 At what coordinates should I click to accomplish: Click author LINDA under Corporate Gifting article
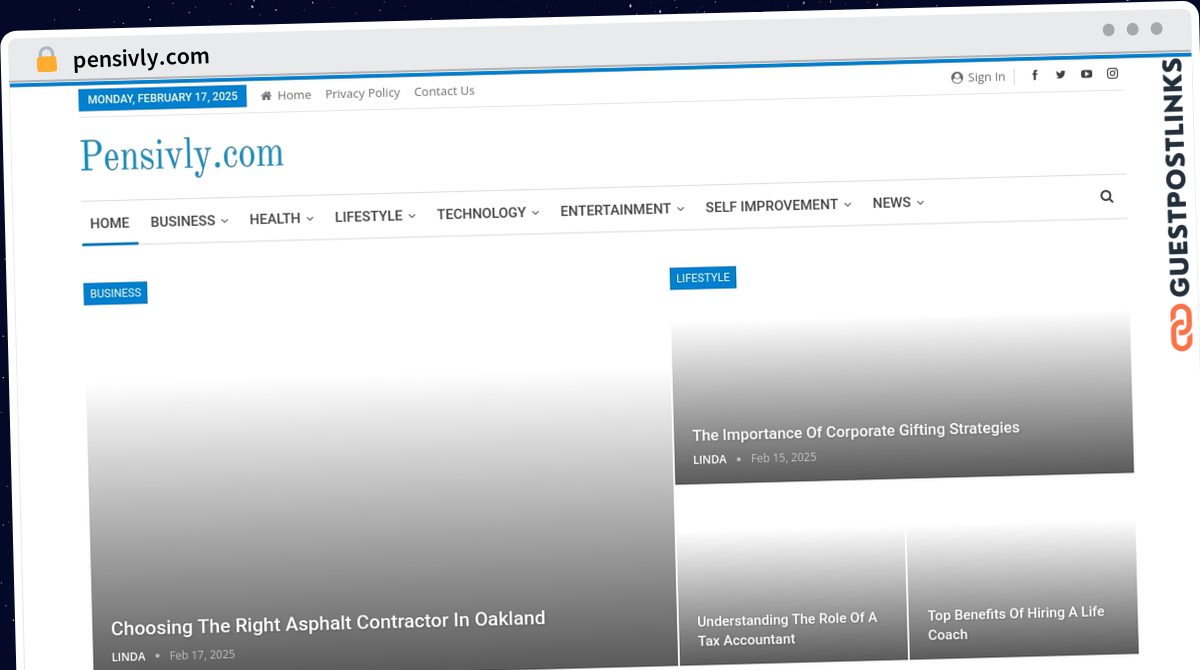pyautogui.click(x=710, y=459)
